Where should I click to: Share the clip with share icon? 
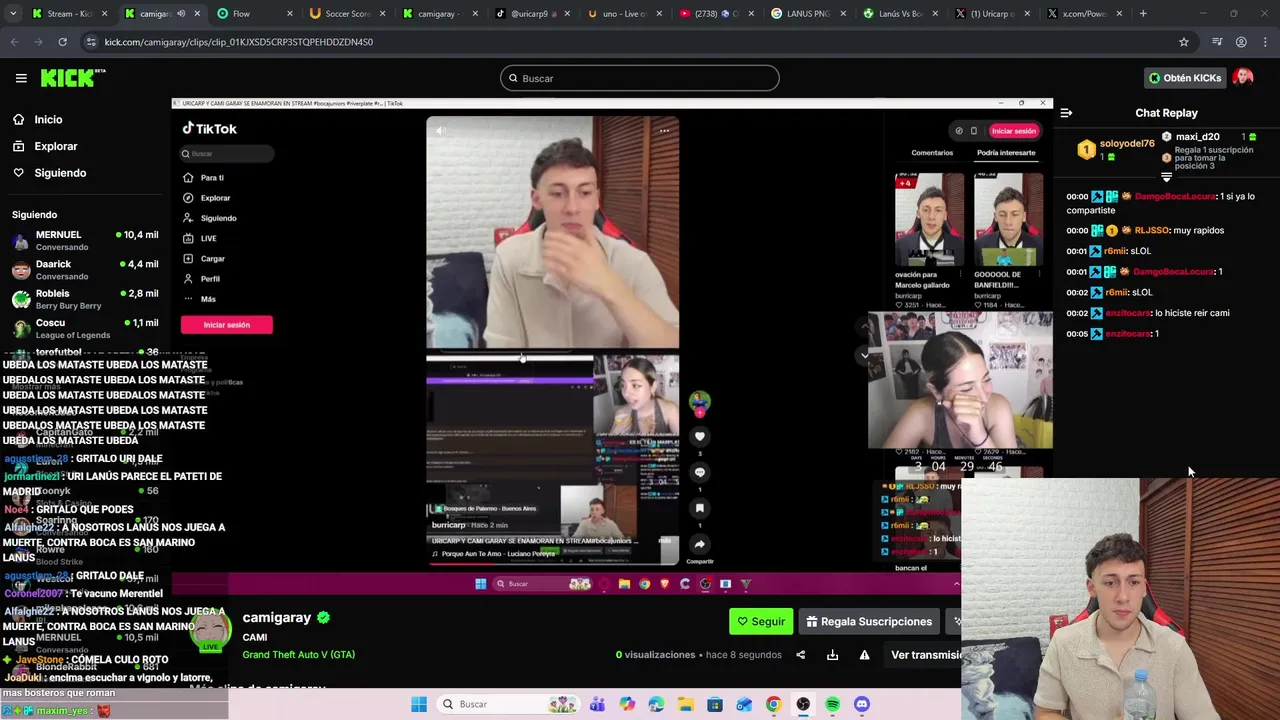800,655
